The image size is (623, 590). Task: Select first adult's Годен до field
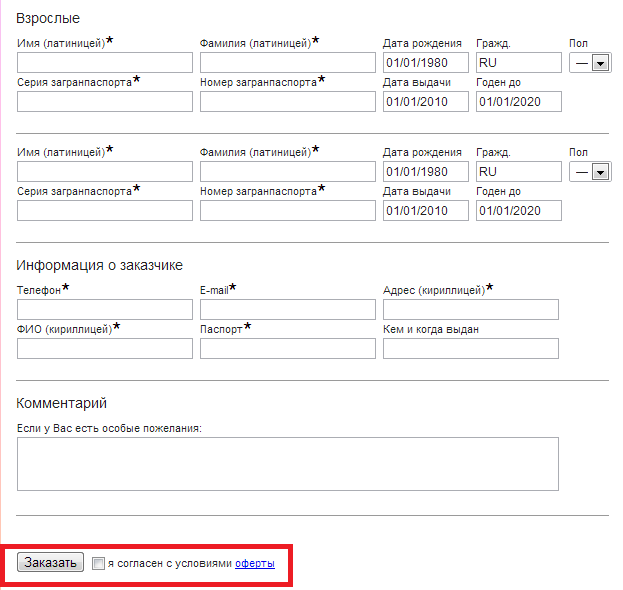click(x=519, y=102)
